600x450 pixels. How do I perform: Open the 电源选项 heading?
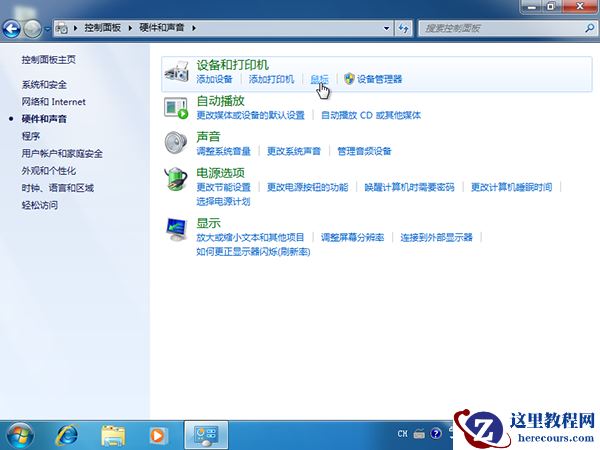(220, 173)
